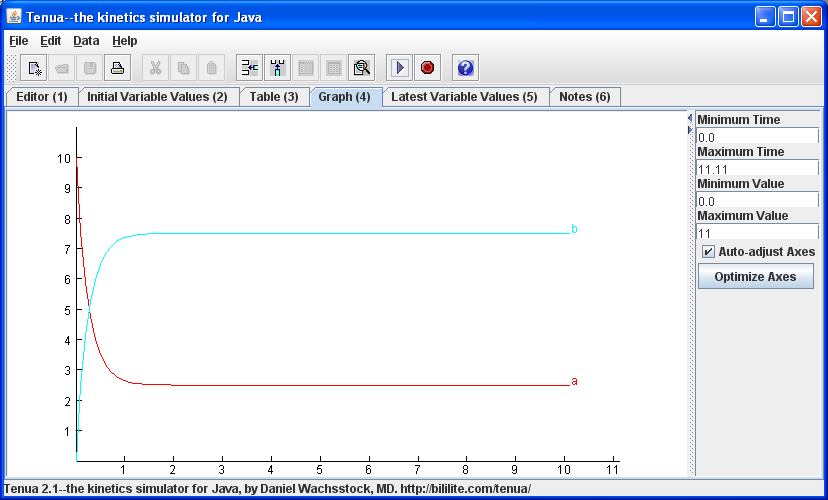Click the Save floppy disk icon

pyautogui.click(x=90, y=68)
